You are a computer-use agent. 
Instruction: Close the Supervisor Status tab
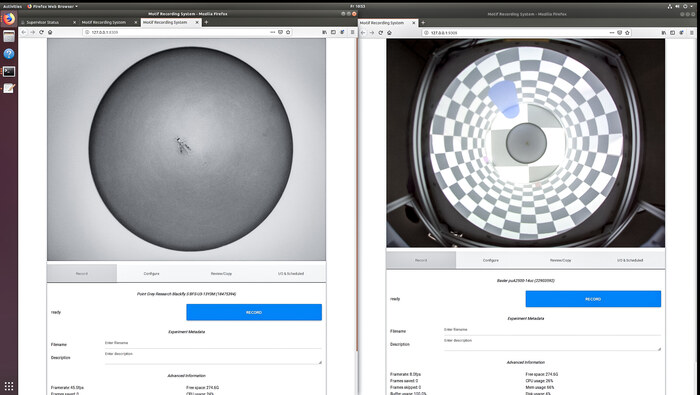pos(74,22)
